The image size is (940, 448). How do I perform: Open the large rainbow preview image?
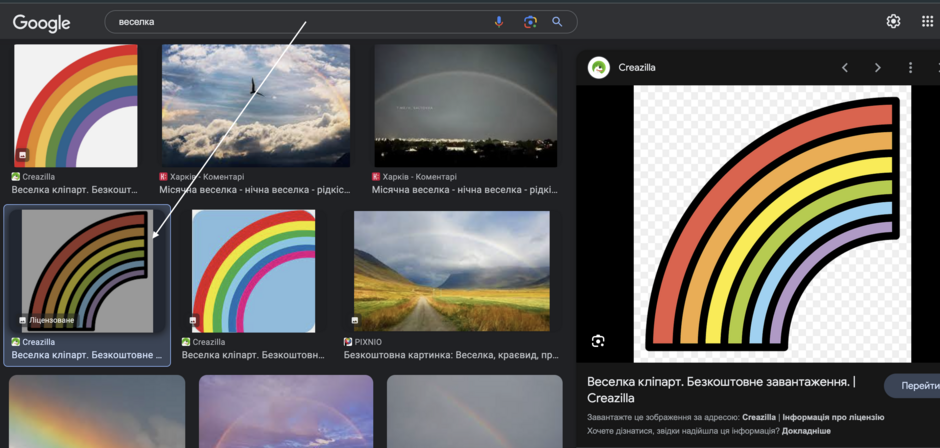(772, 224)
